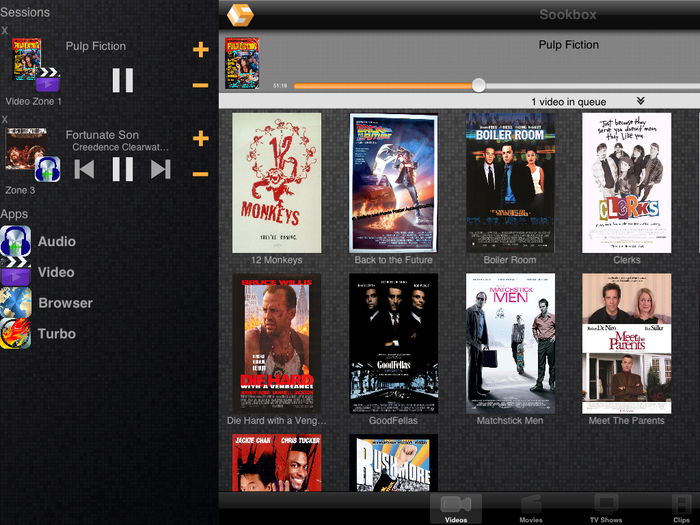Decrease volume for Pulp Fiction session
This screenshot has height=525, width=700.
(x=201, y=85)
